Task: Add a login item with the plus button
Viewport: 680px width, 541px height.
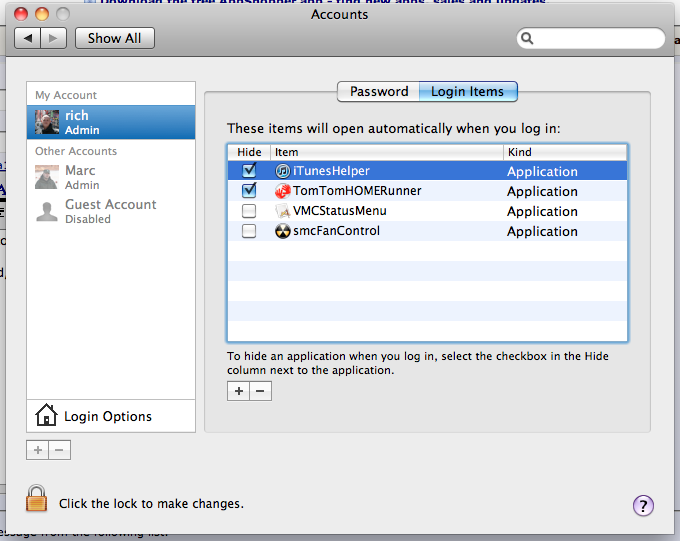Action: click(x=239, y=391)
